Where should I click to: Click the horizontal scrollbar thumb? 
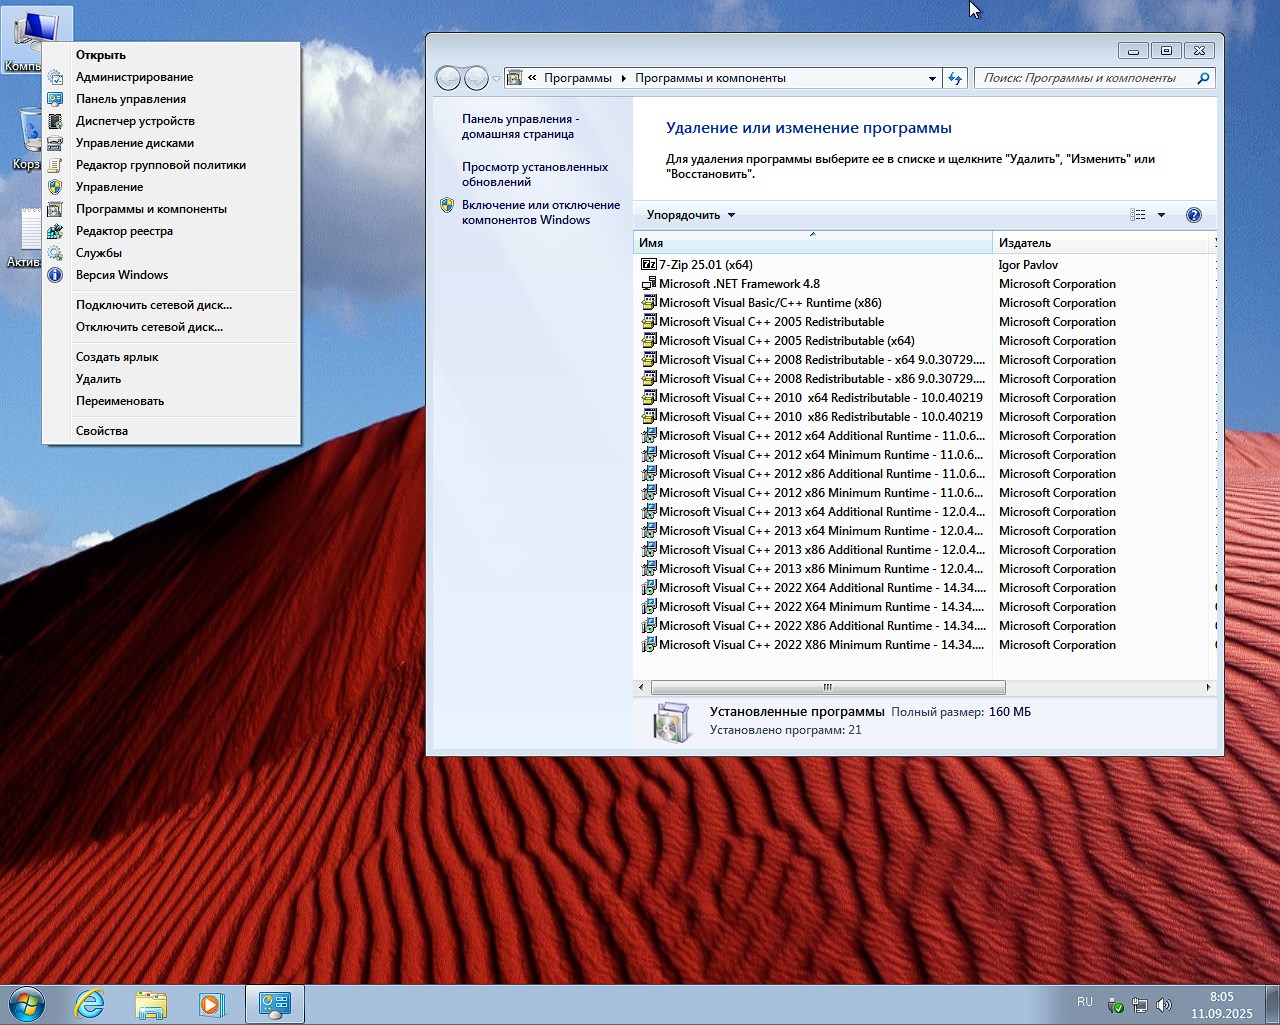pyautogui.click(x=828, y=687)
